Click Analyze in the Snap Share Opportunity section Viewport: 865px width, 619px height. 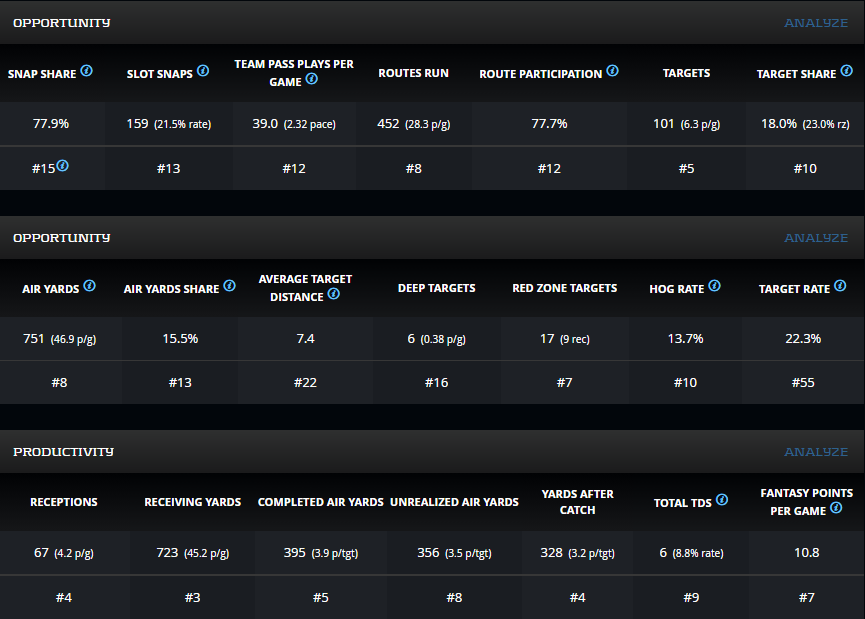(816, 22)
